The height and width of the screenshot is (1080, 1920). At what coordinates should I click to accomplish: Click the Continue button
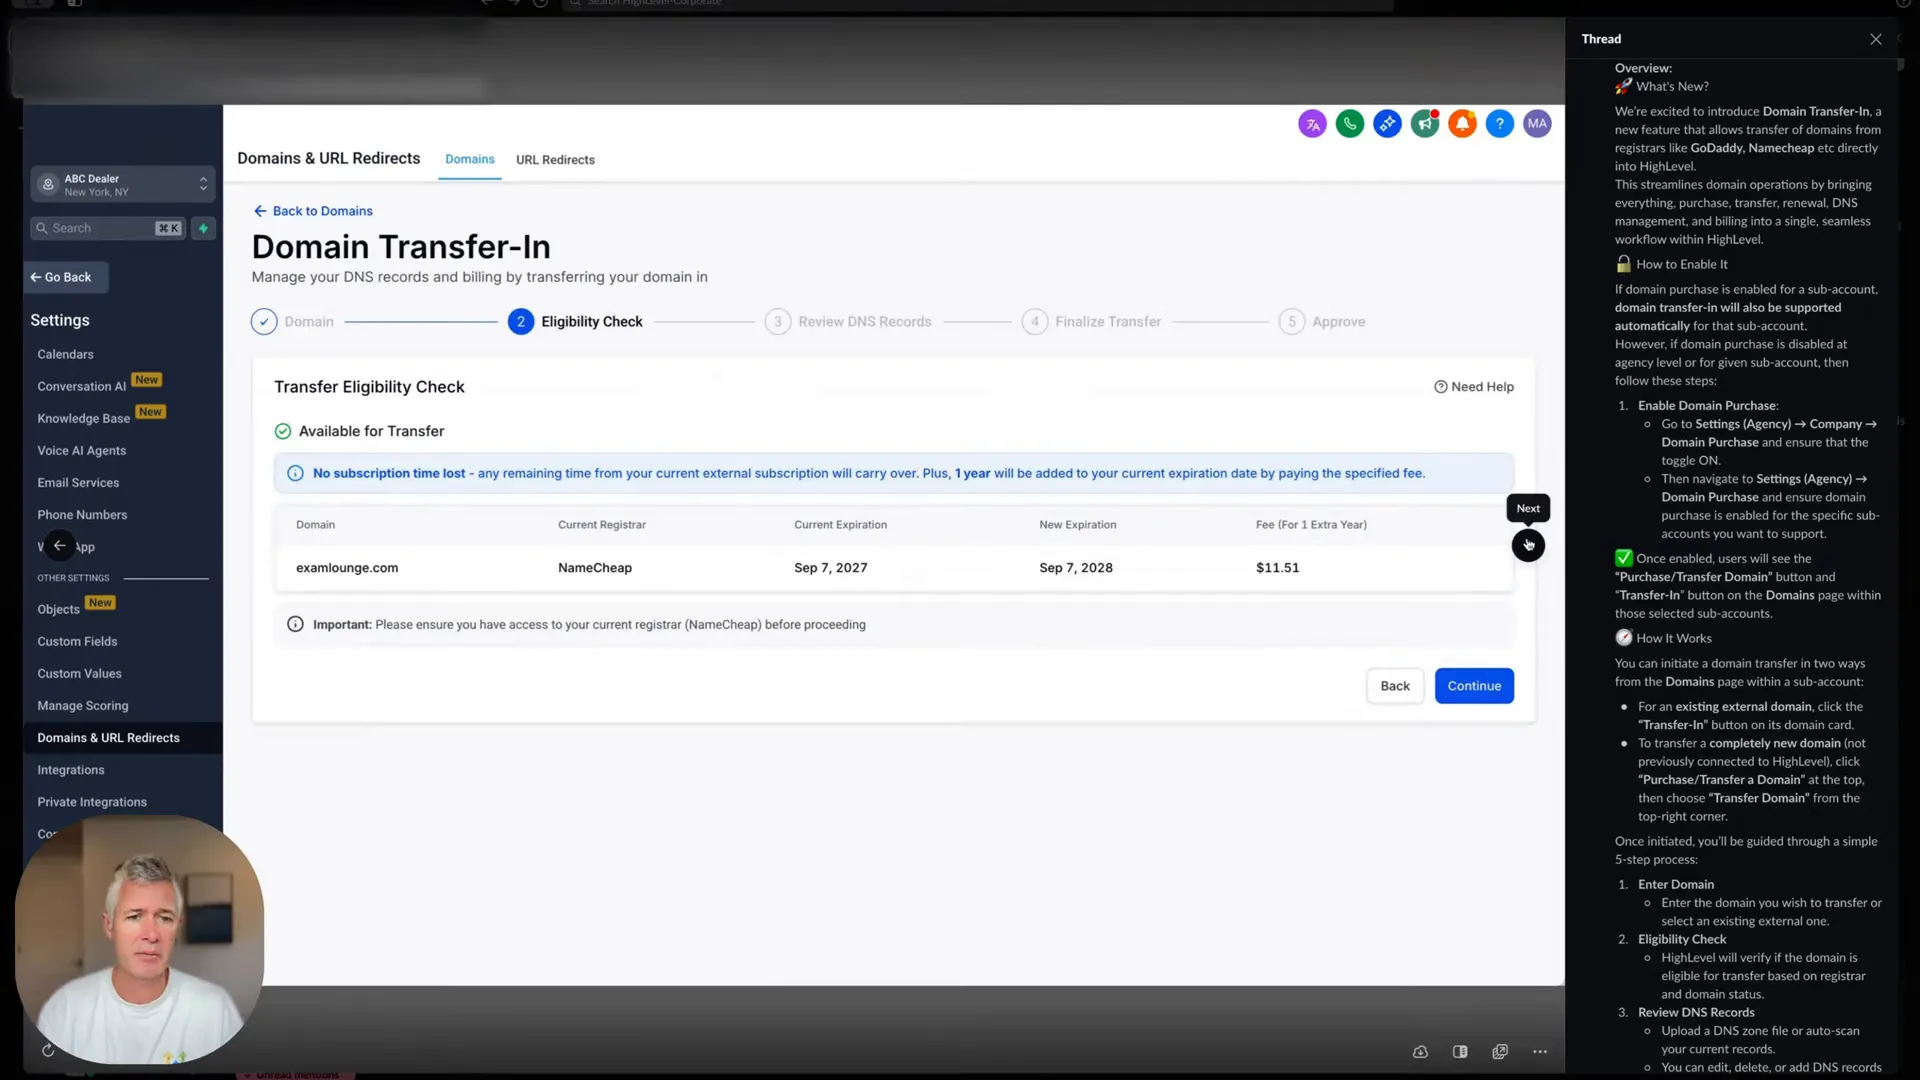(1474, 686)
